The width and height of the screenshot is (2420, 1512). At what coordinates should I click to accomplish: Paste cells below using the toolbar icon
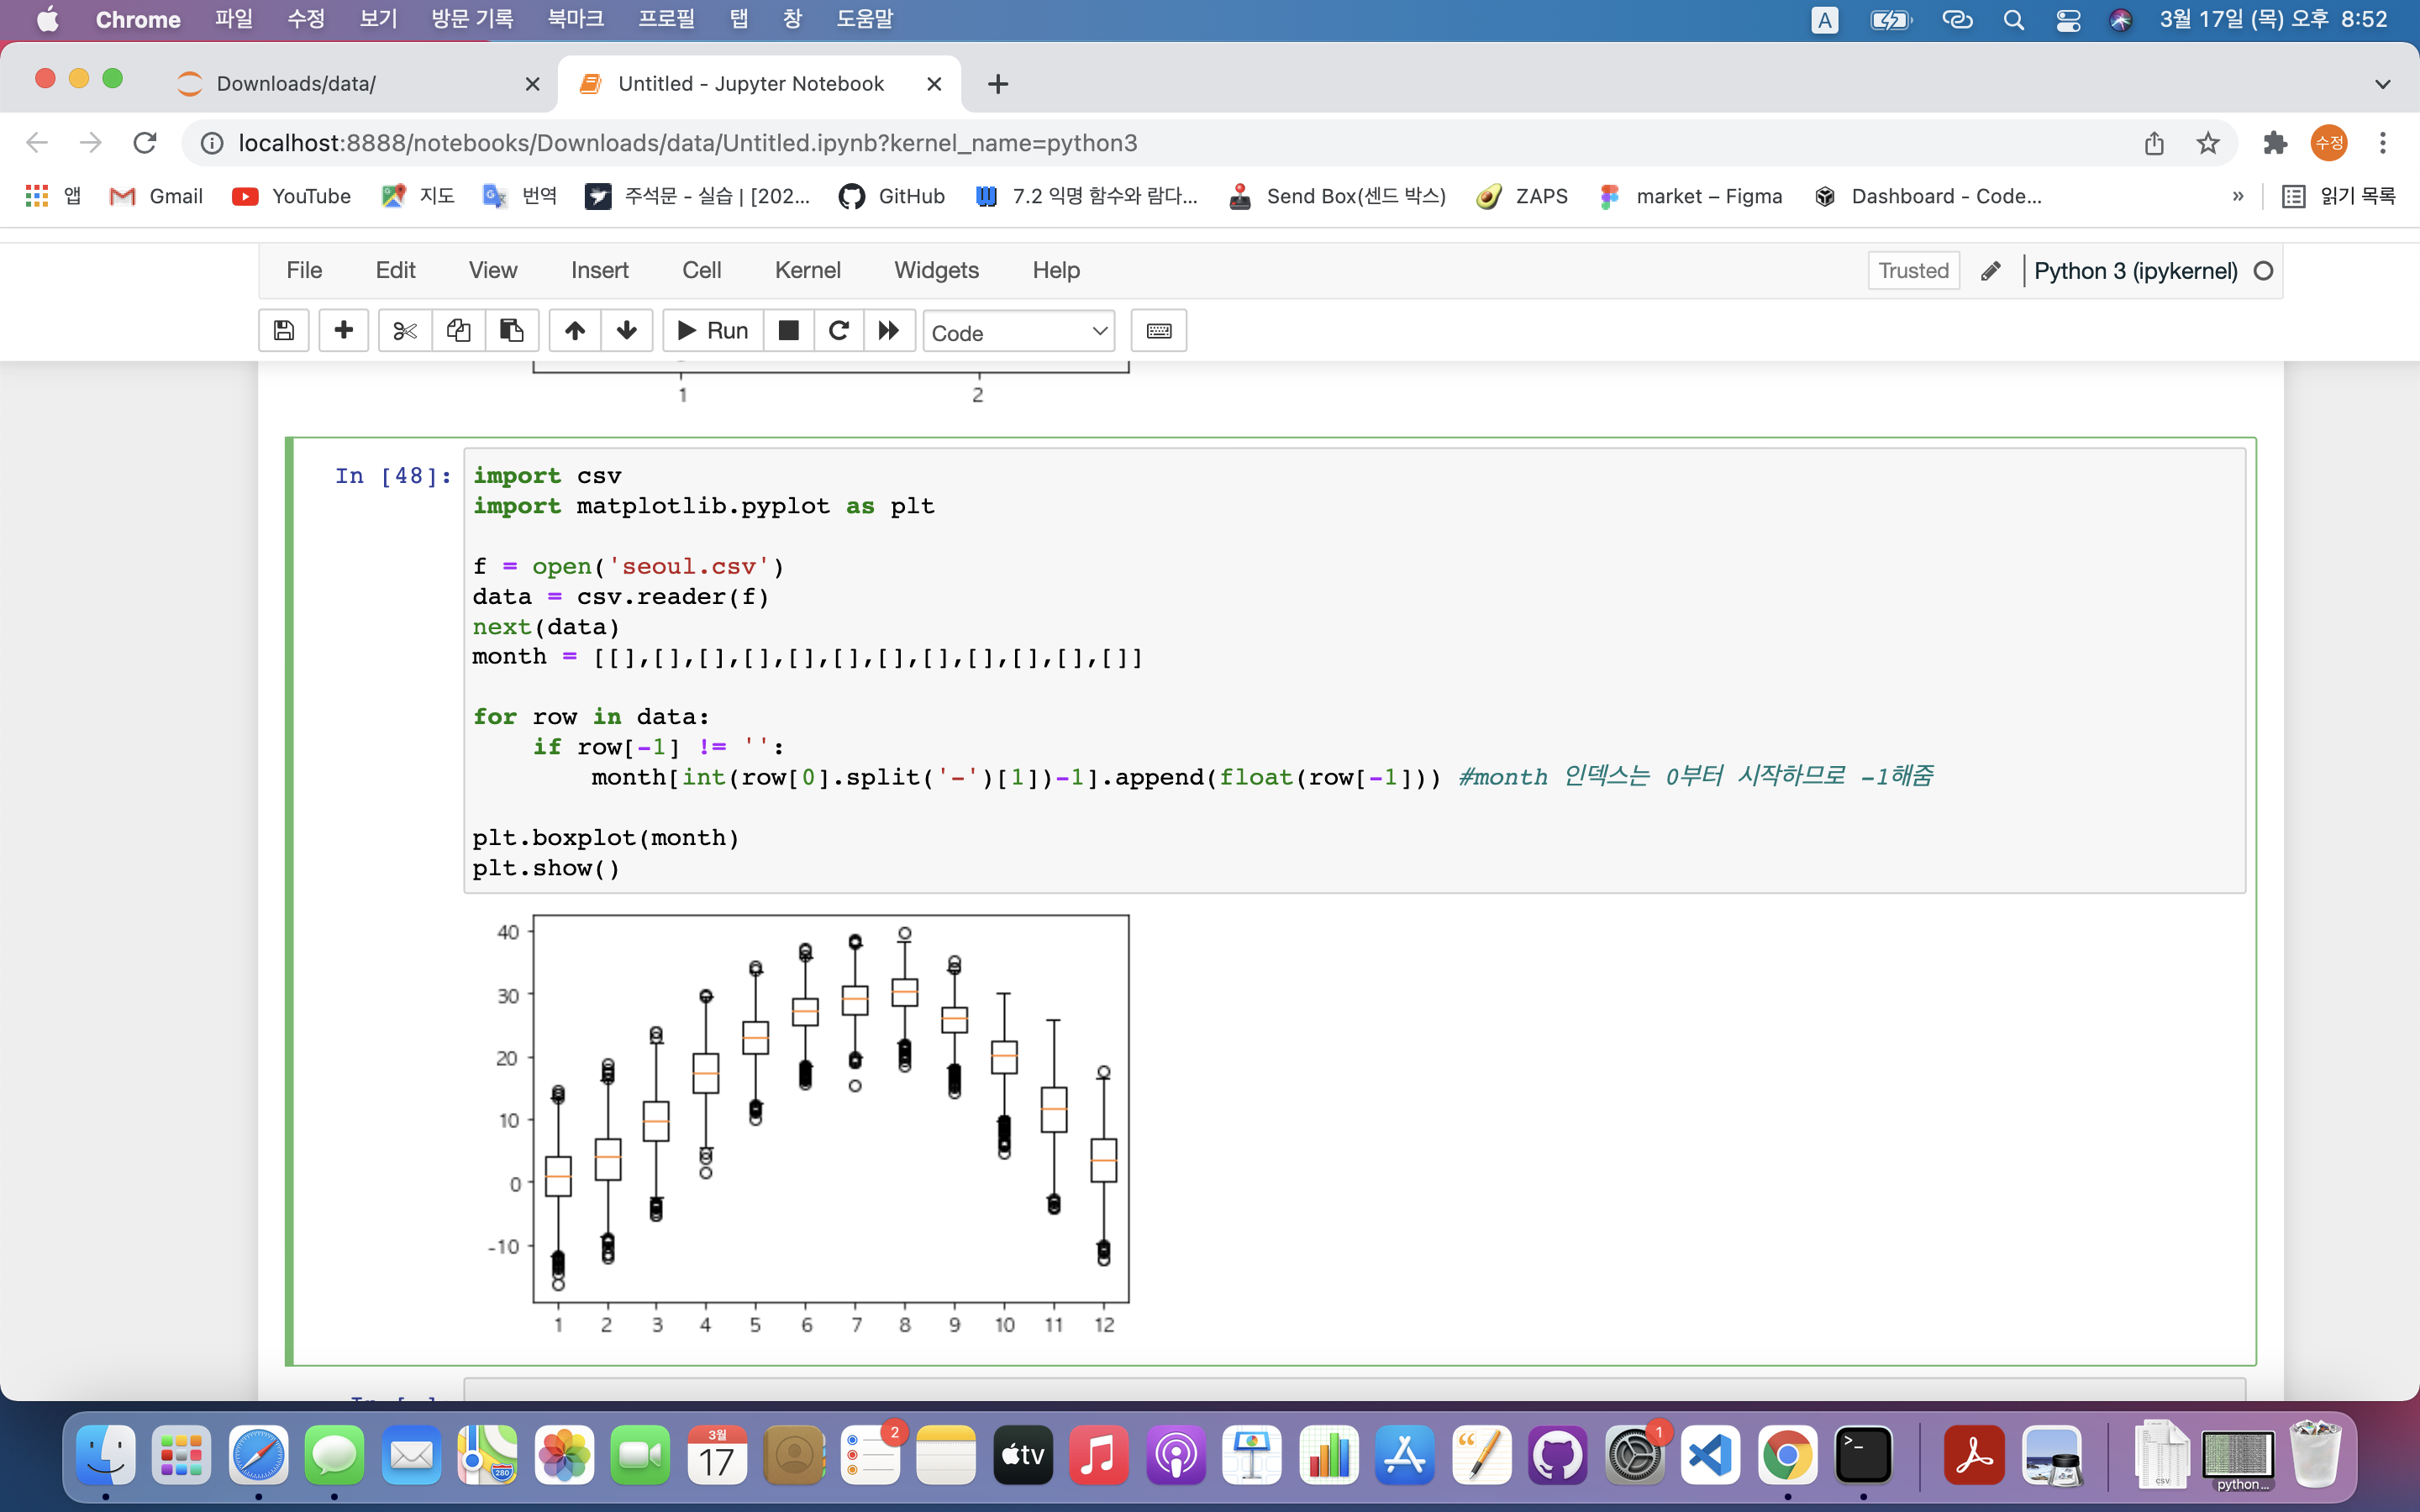512,331
